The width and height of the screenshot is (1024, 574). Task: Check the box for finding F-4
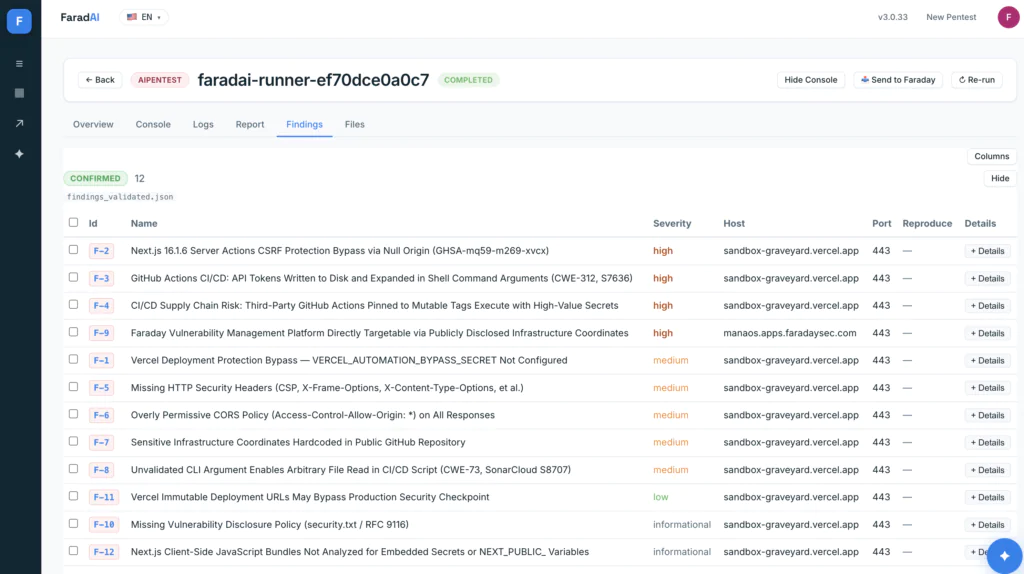tap(73, 305)
